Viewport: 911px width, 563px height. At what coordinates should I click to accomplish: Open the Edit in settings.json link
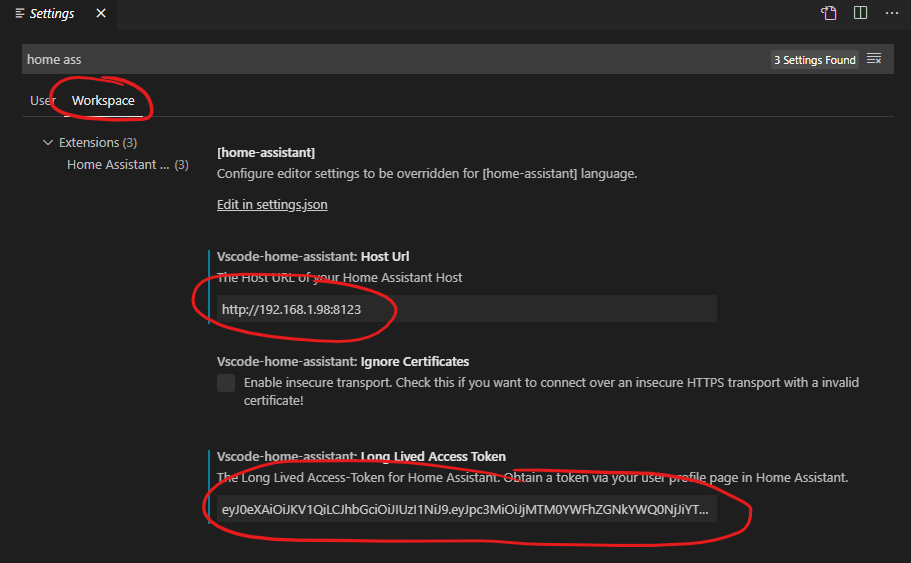(x=272, y=205)
